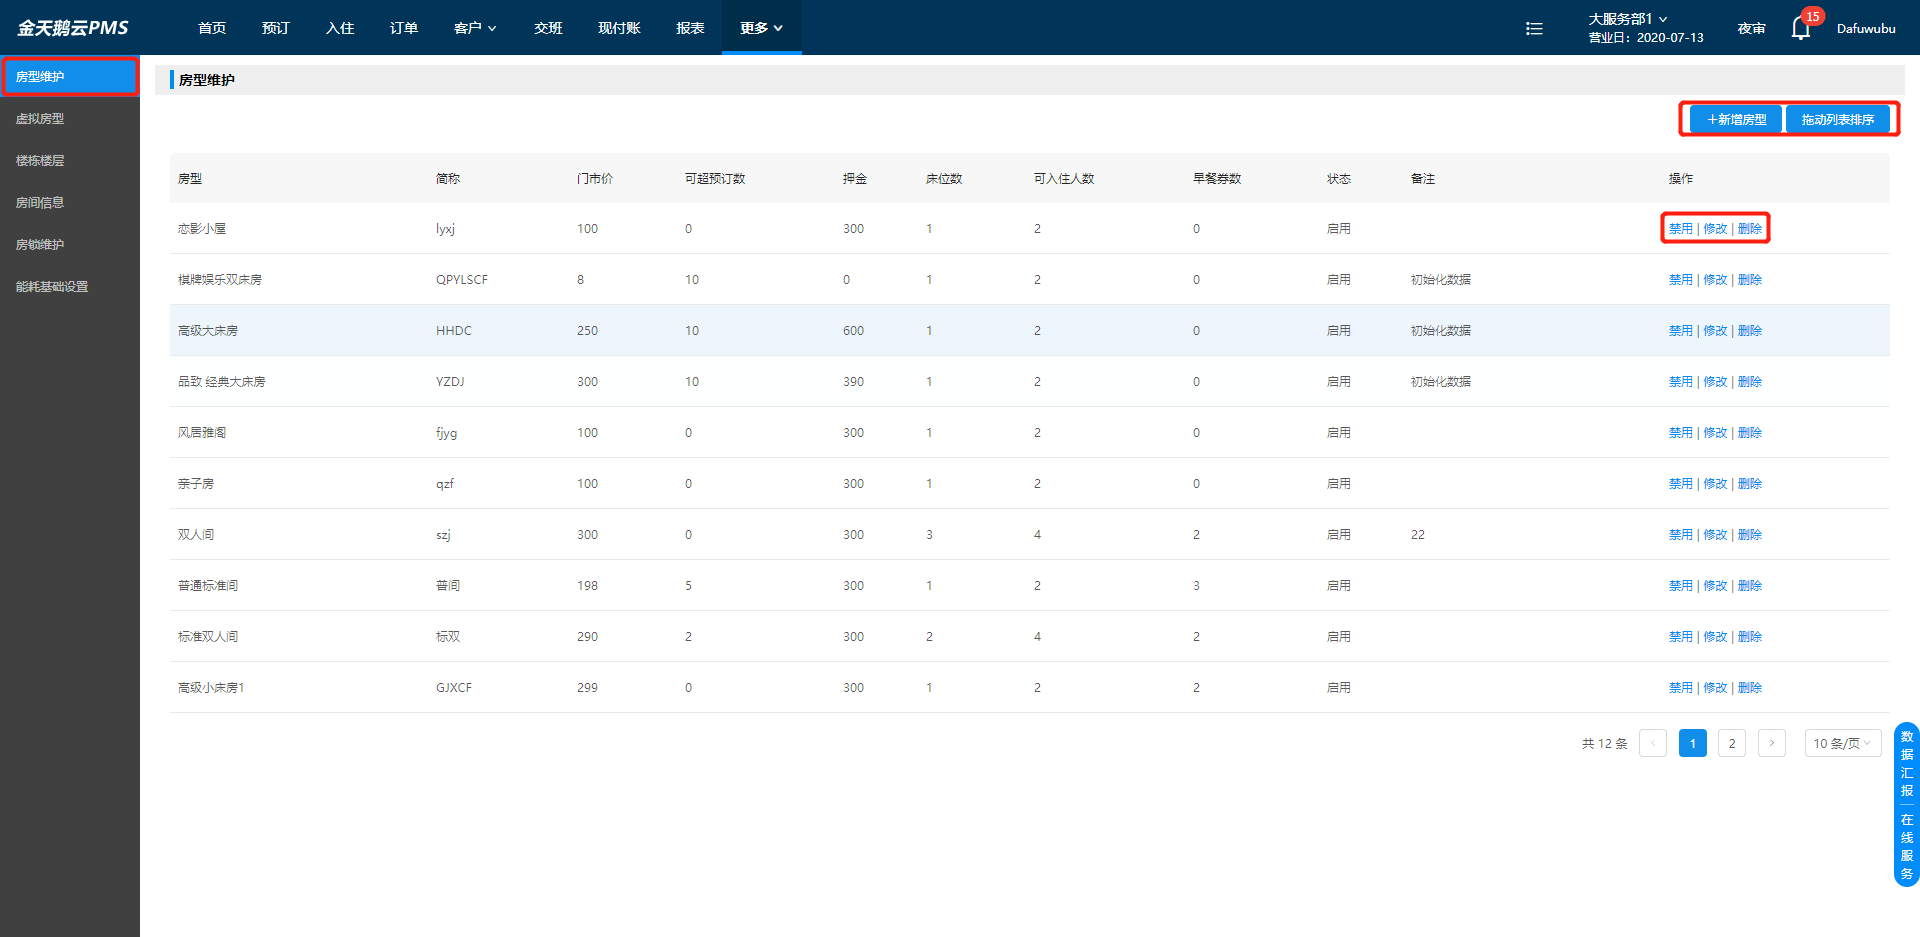Image resolution: width=1920 pixels, height=937 pixels.
Task: Click the next page arrow
Action: (x=1772, y=743)
